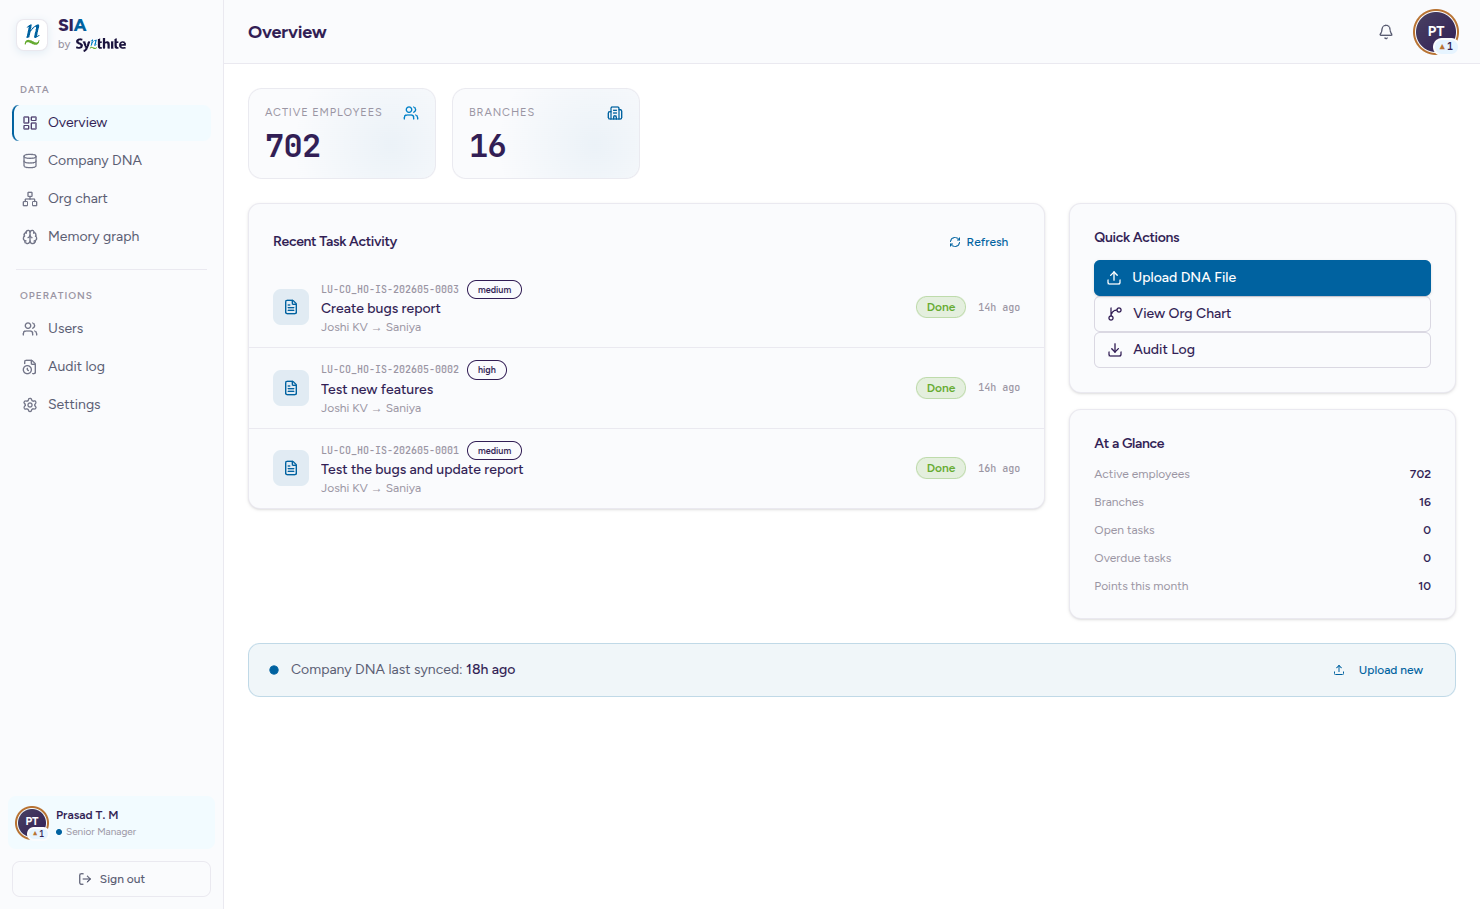1480x909 pixels.
Task: Click View Org Chart quick action
Action: click(1262, 314)
